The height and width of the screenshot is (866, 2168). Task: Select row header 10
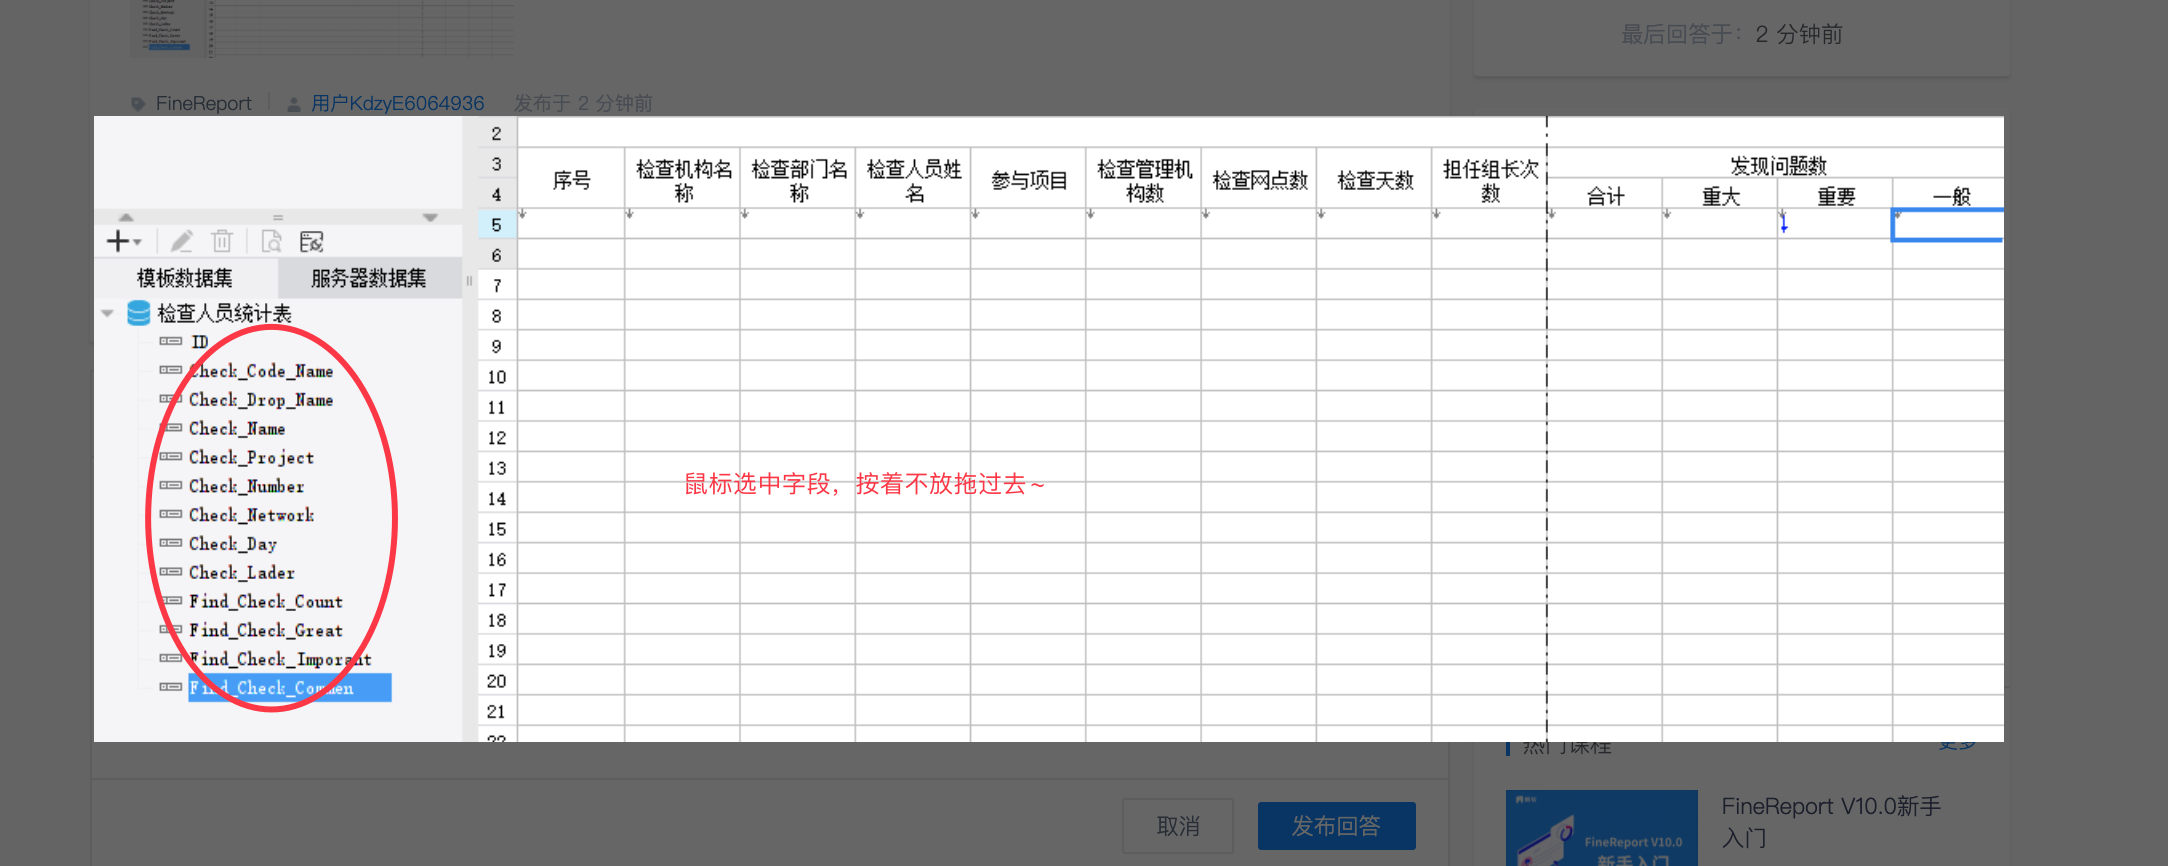click(x=496, y=377)
